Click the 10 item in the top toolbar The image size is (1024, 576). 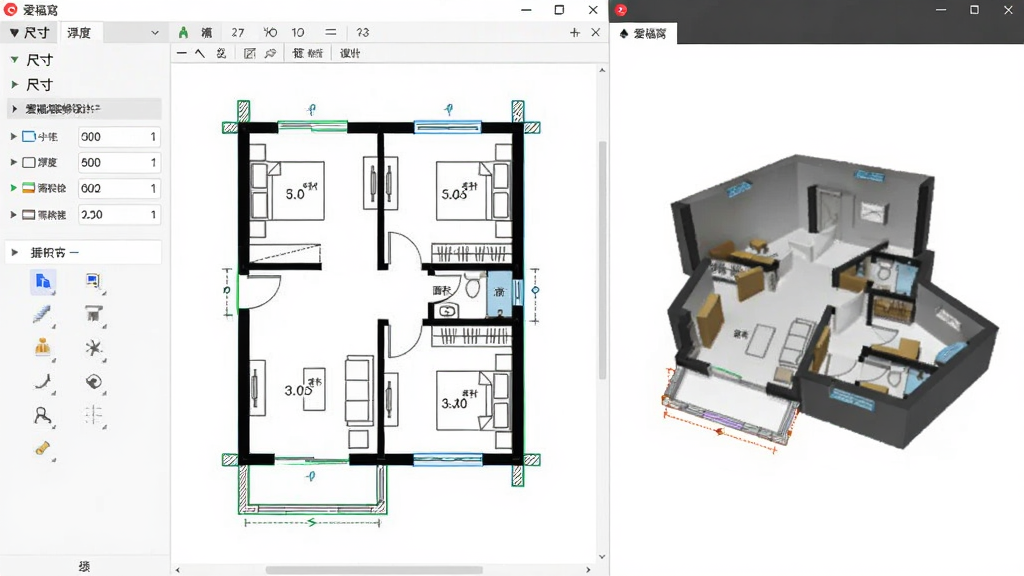point(298,32)
